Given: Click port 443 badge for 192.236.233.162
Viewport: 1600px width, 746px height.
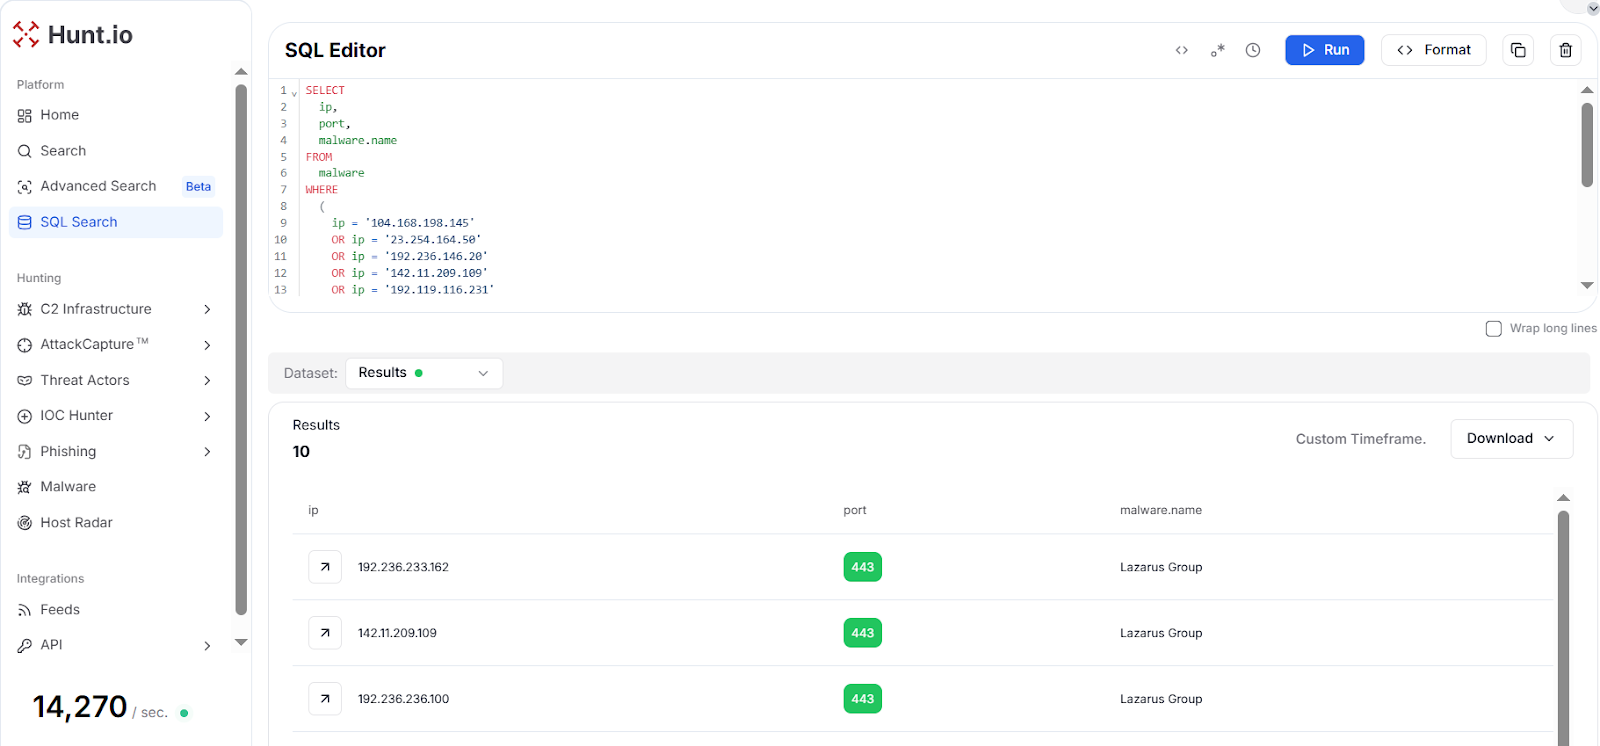Looking at the screenshot, I should [863, 567].
